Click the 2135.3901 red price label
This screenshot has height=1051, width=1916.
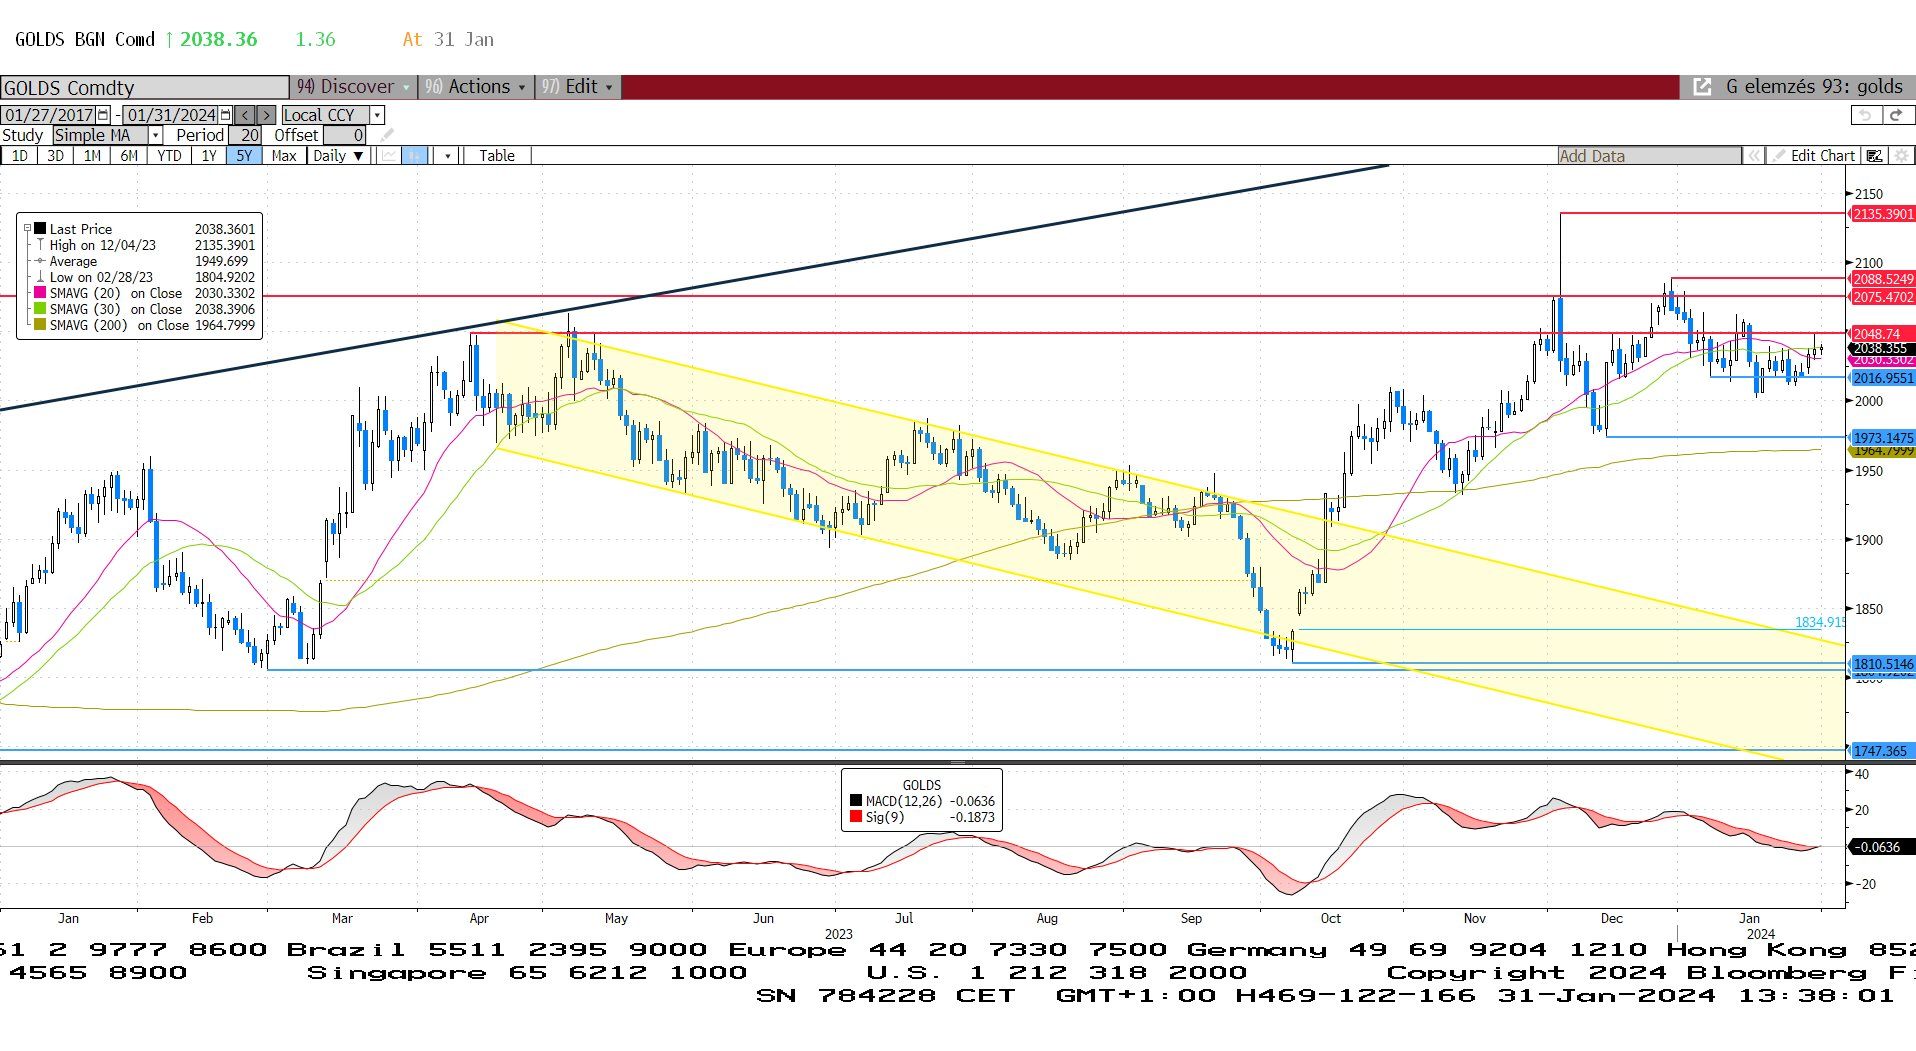pyautogui.click(x=1881, y=214)
